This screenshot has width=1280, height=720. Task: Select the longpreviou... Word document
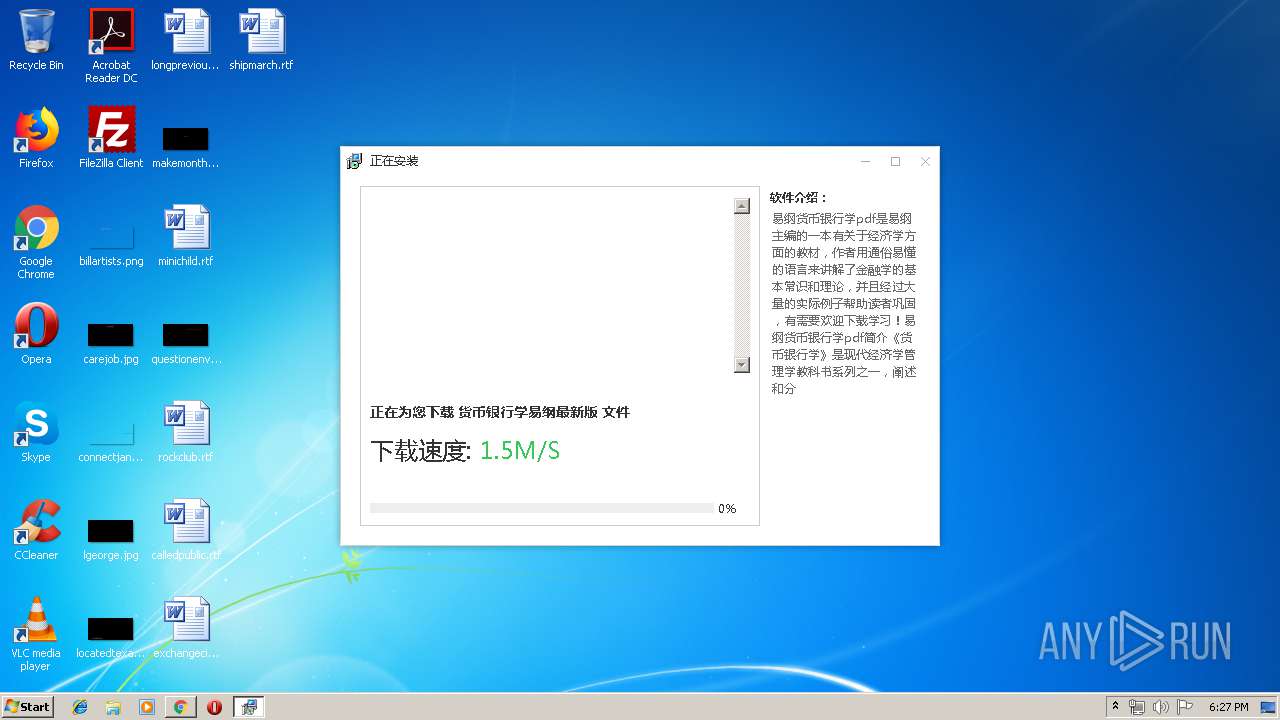coord(185,40)
